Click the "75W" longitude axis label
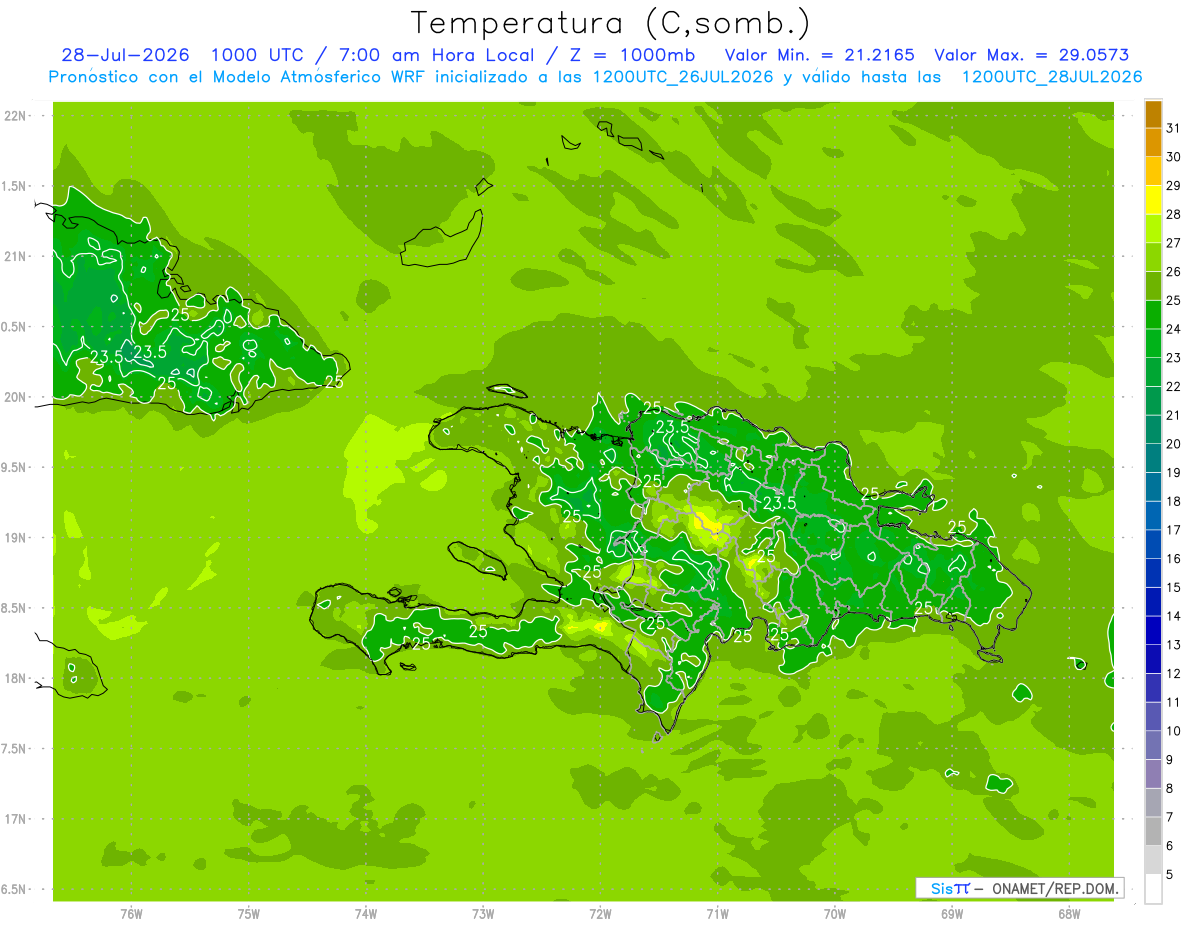The image size is (1200, 927). point(248,914)
